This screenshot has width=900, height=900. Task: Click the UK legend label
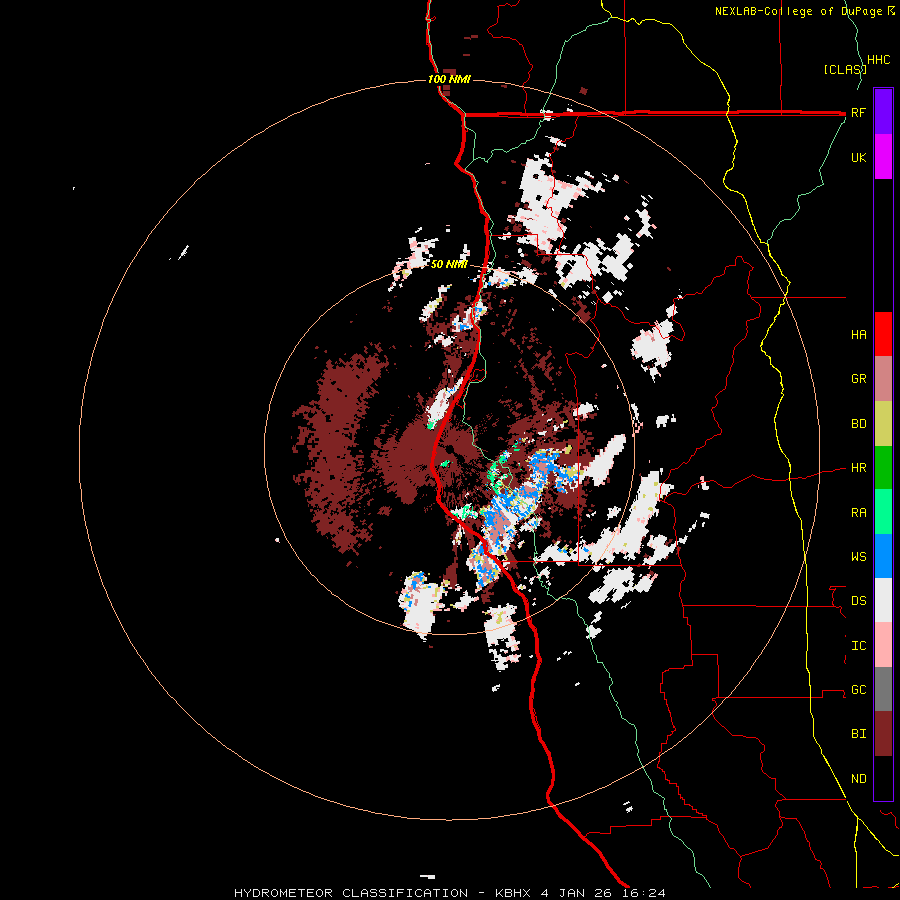[858, 157]
